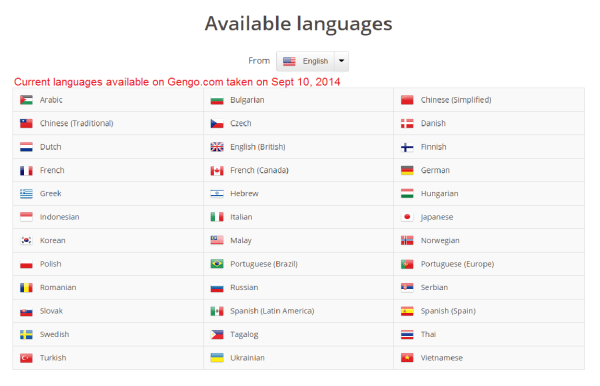Click the Czech flag icon
This screenshot has height=386, width=600.
pos(217,124)
